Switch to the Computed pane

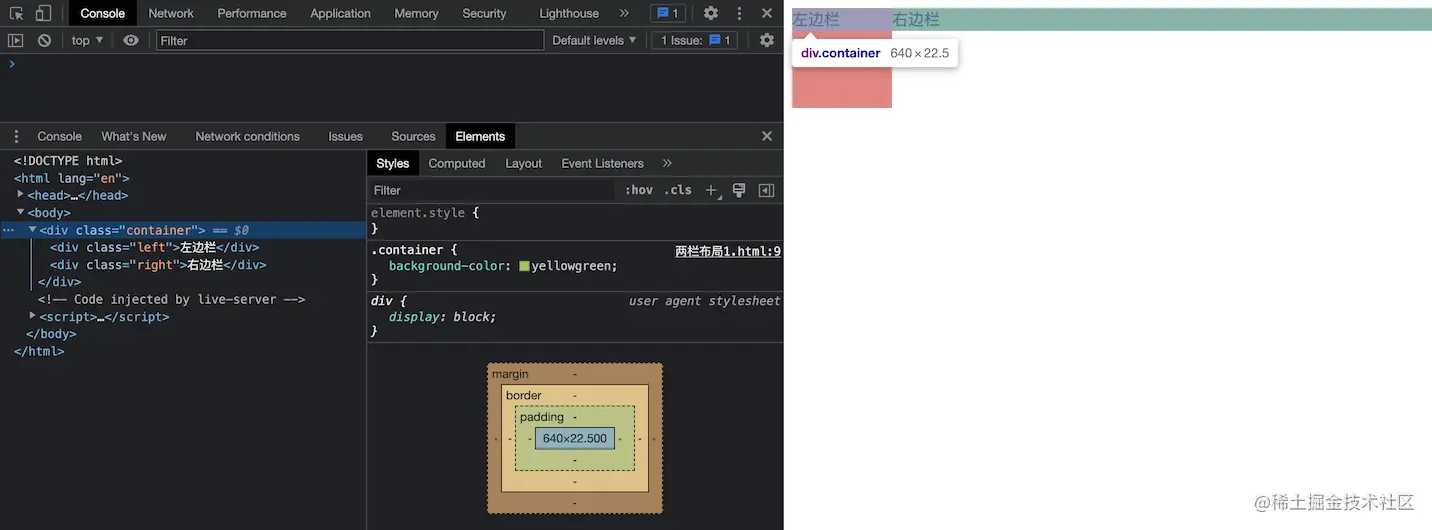457,163
